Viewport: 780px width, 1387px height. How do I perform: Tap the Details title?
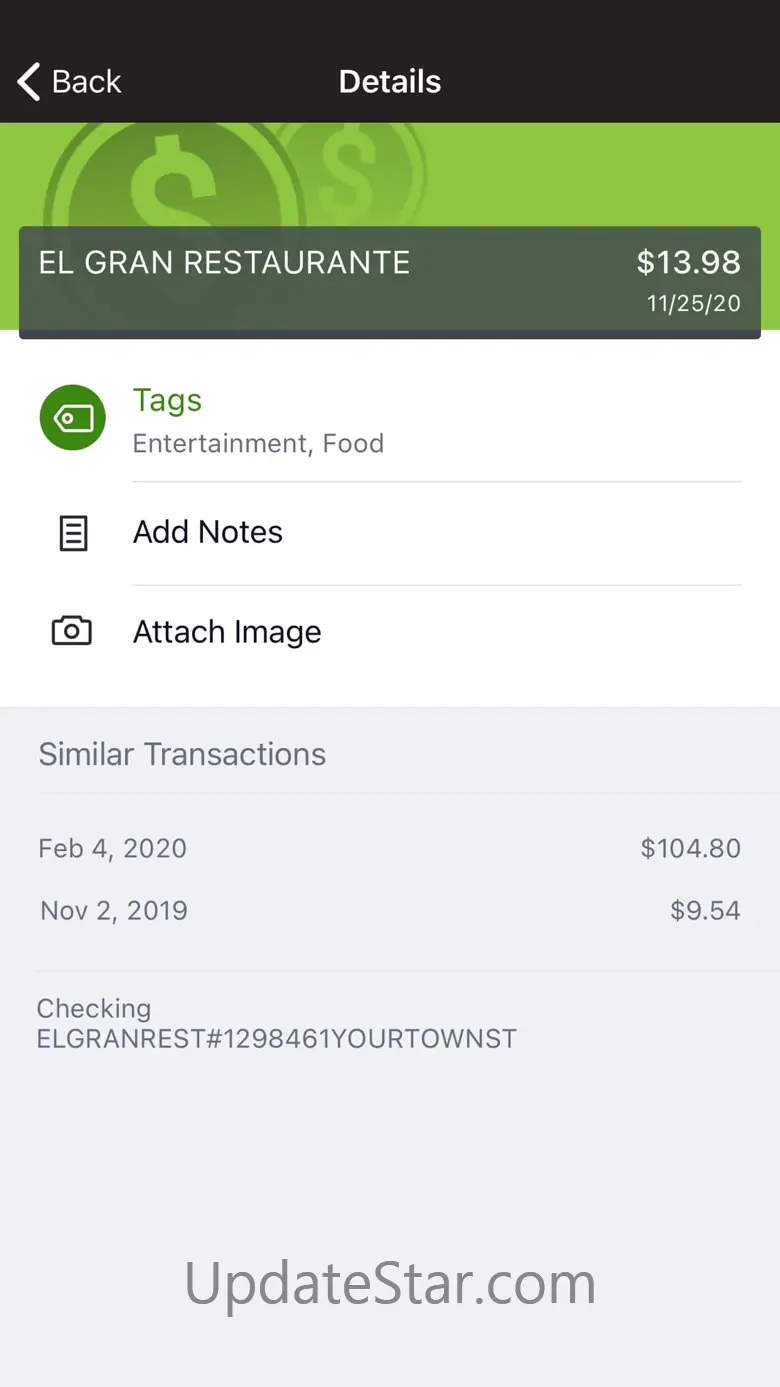click(x=390, y=82)
